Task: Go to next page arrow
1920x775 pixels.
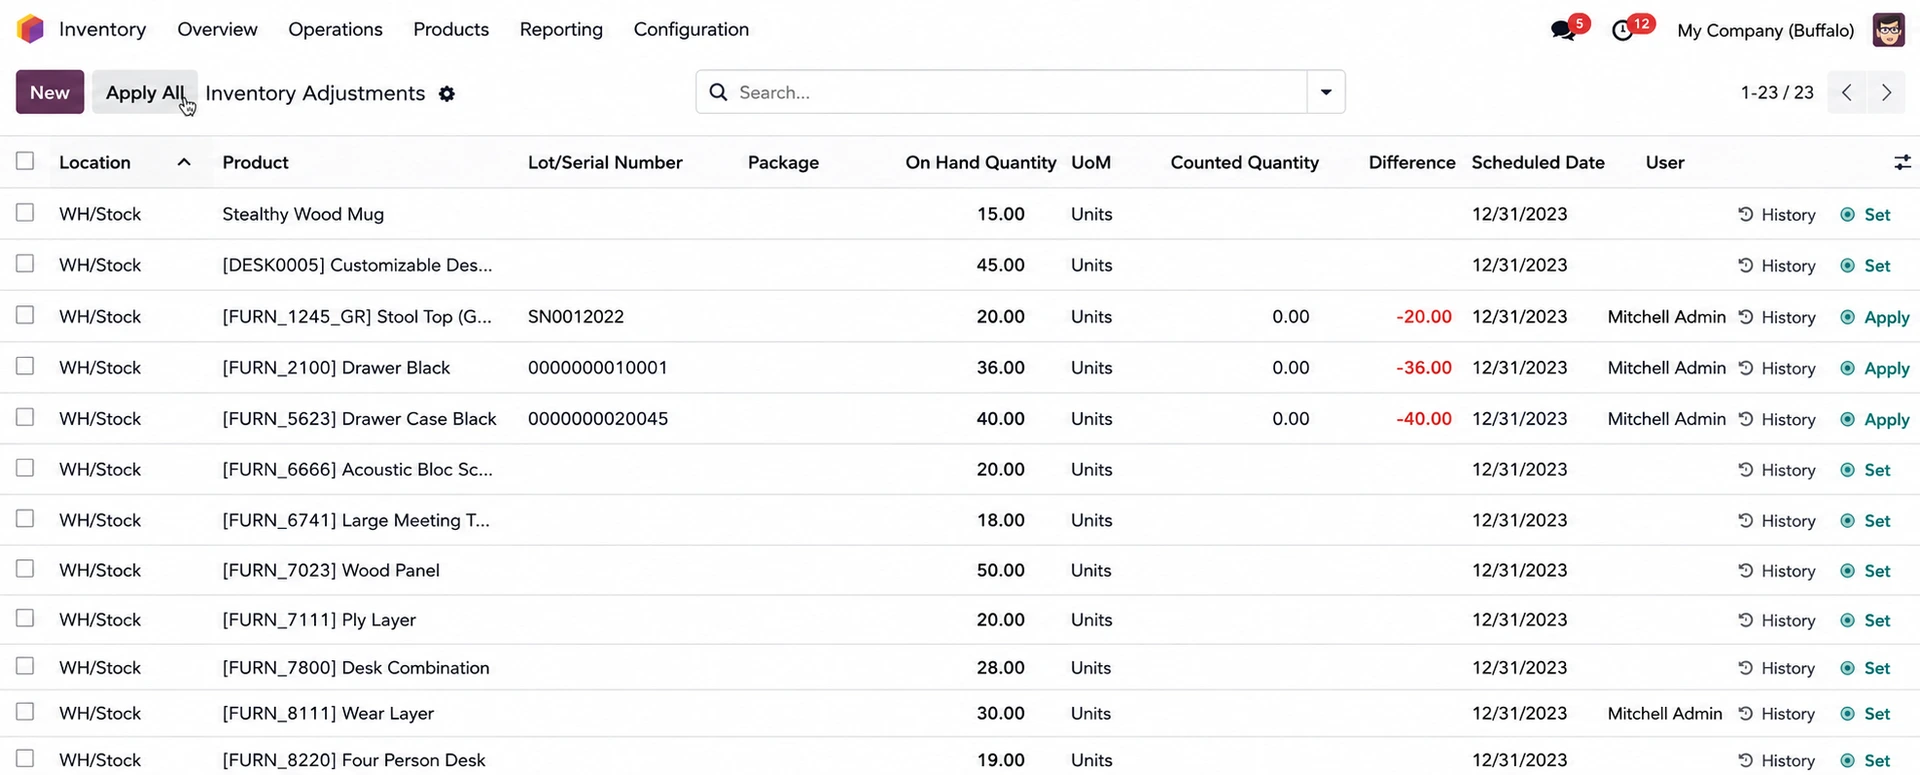Action: 1886,92
